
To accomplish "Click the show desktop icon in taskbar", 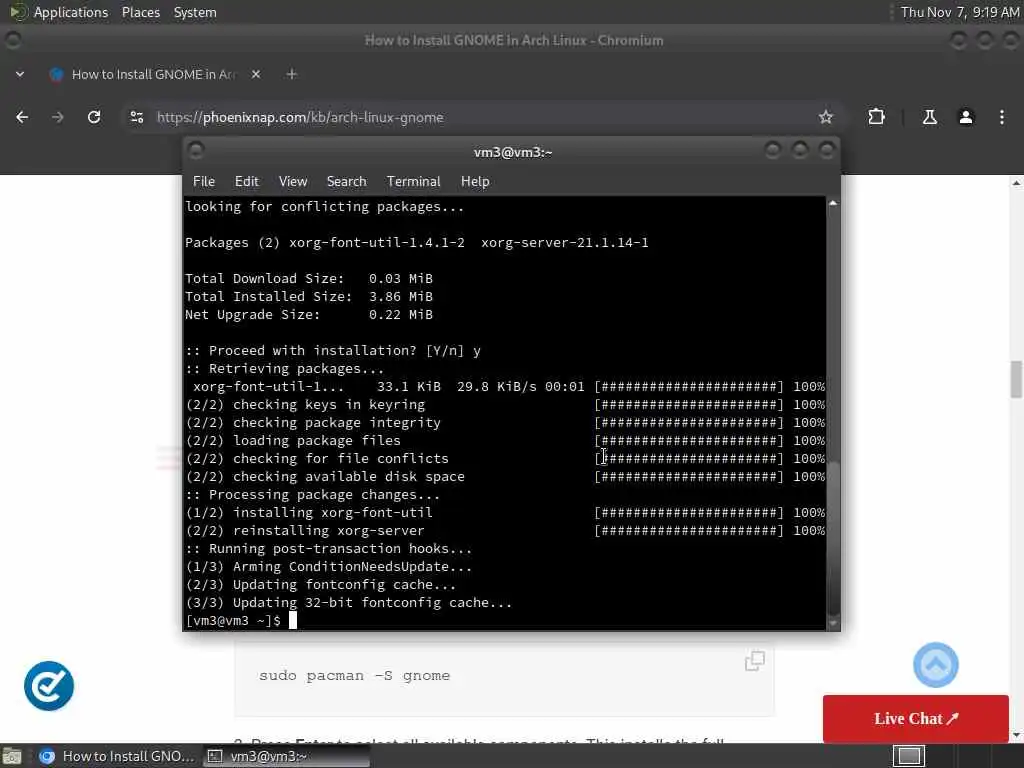I will click(12, 756).
